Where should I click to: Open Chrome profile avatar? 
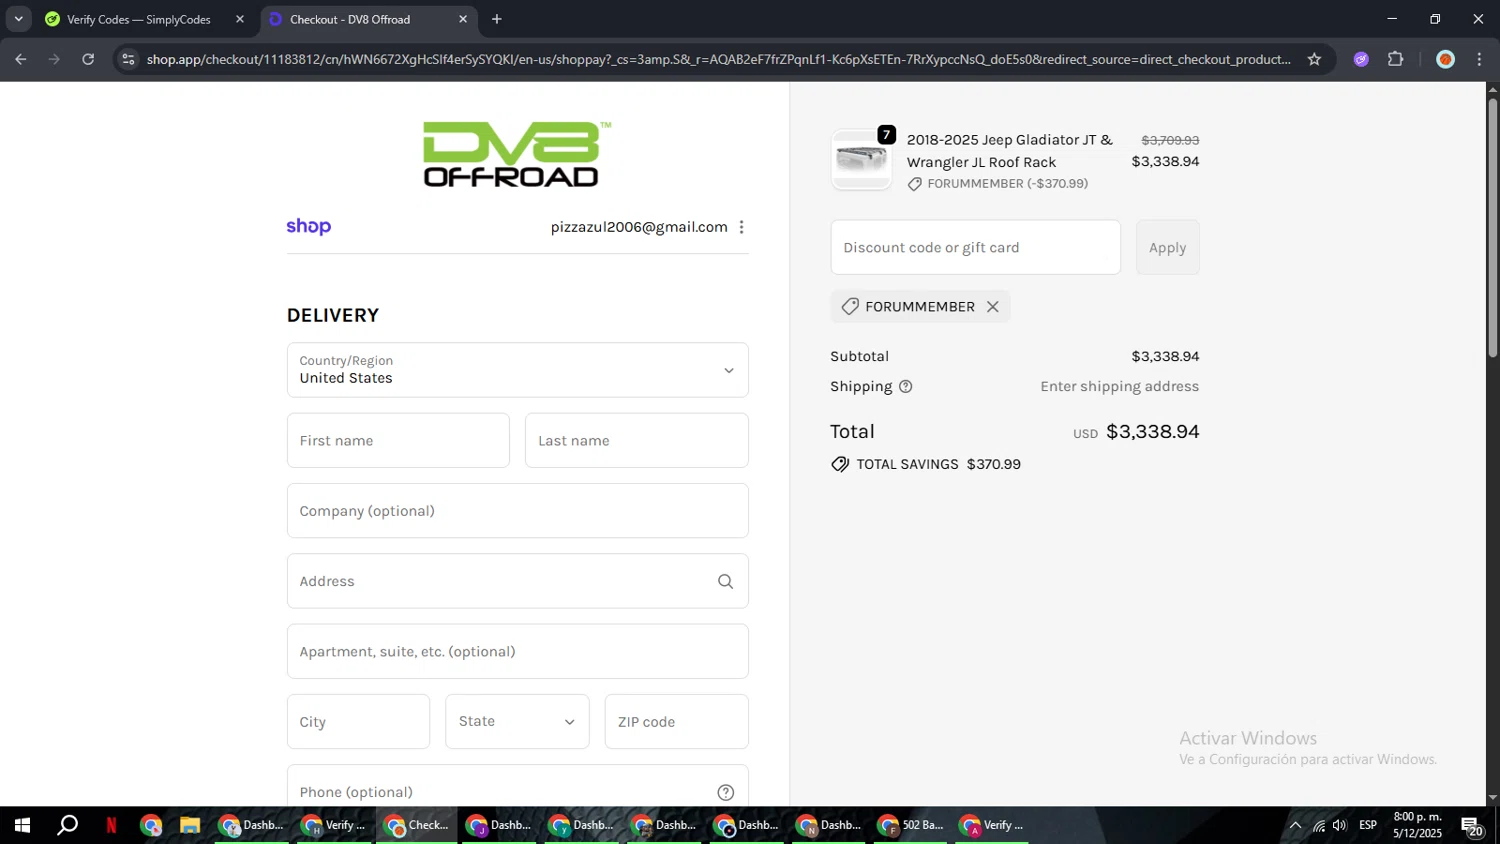pos(1444,59)
